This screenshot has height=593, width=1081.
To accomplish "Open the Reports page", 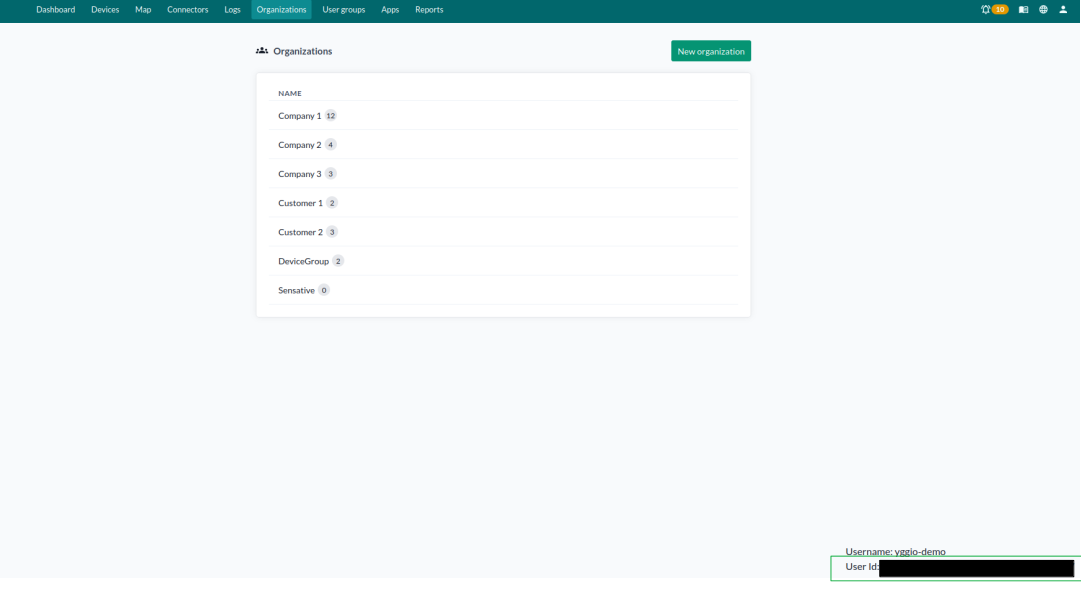I will [x=429, y=9].
